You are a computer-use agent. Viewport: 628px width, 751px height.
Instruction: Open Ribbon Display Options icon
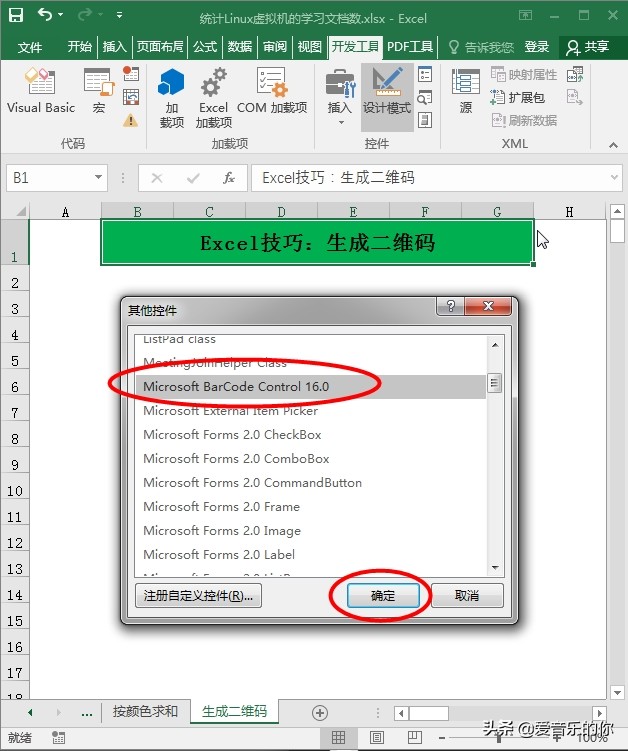[x=525, y=15]
